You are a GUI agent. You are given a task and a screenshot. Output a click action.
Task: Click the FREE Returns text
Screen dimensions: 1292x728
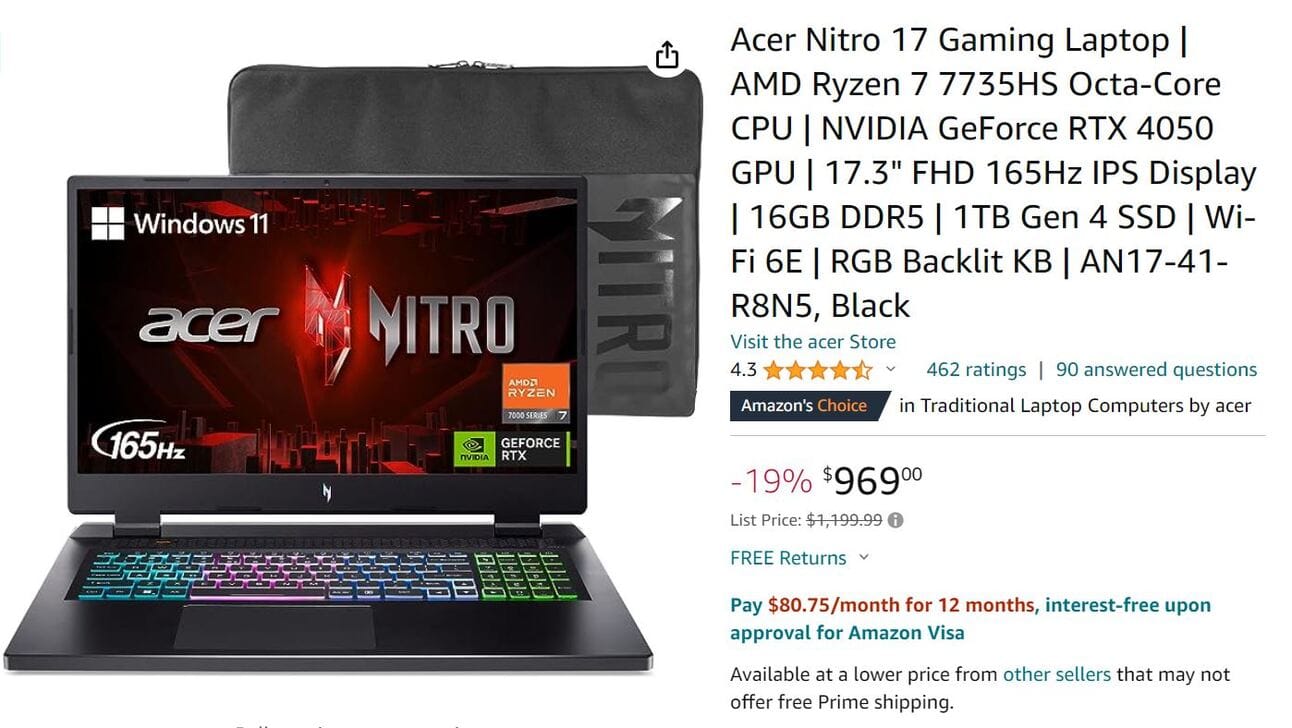pos(788,558)
